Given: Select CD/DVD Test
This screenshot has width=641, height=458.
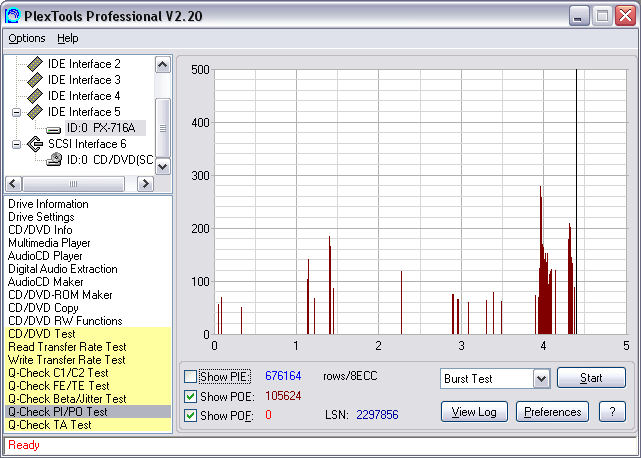Looking at the screenshot, I should pyautogui.click(x=88, y=334).
